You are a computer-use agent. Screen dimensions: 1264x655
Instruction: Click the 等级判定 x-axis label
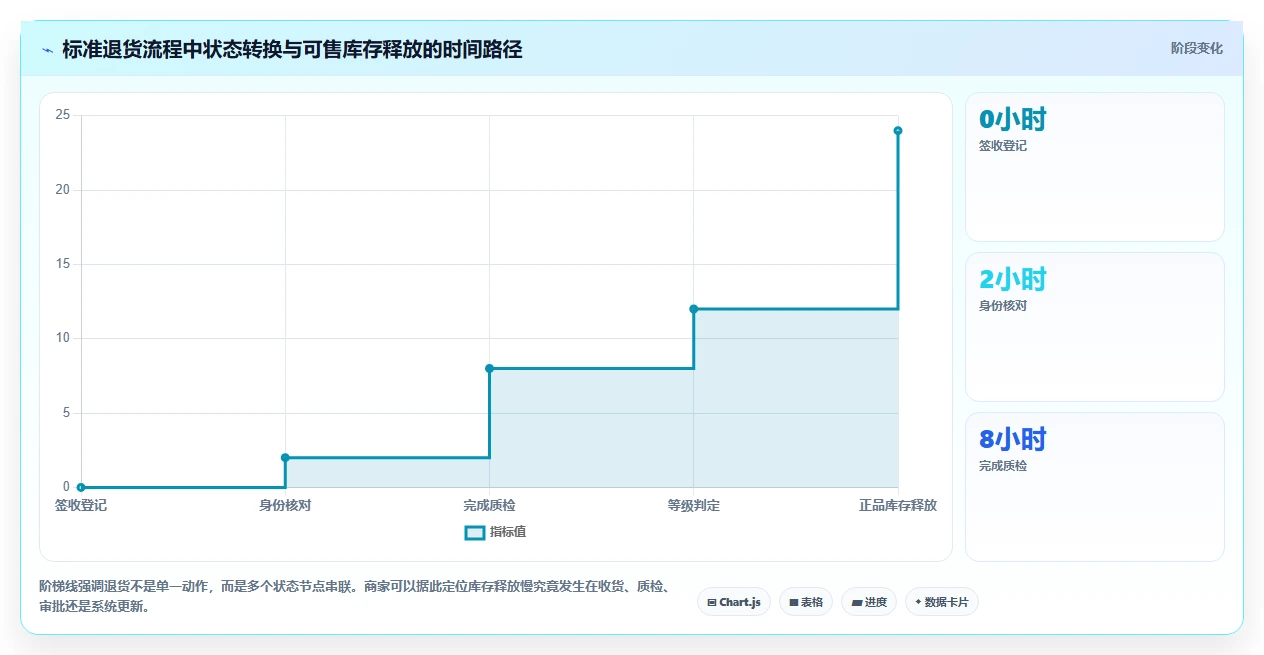(694, 506)
